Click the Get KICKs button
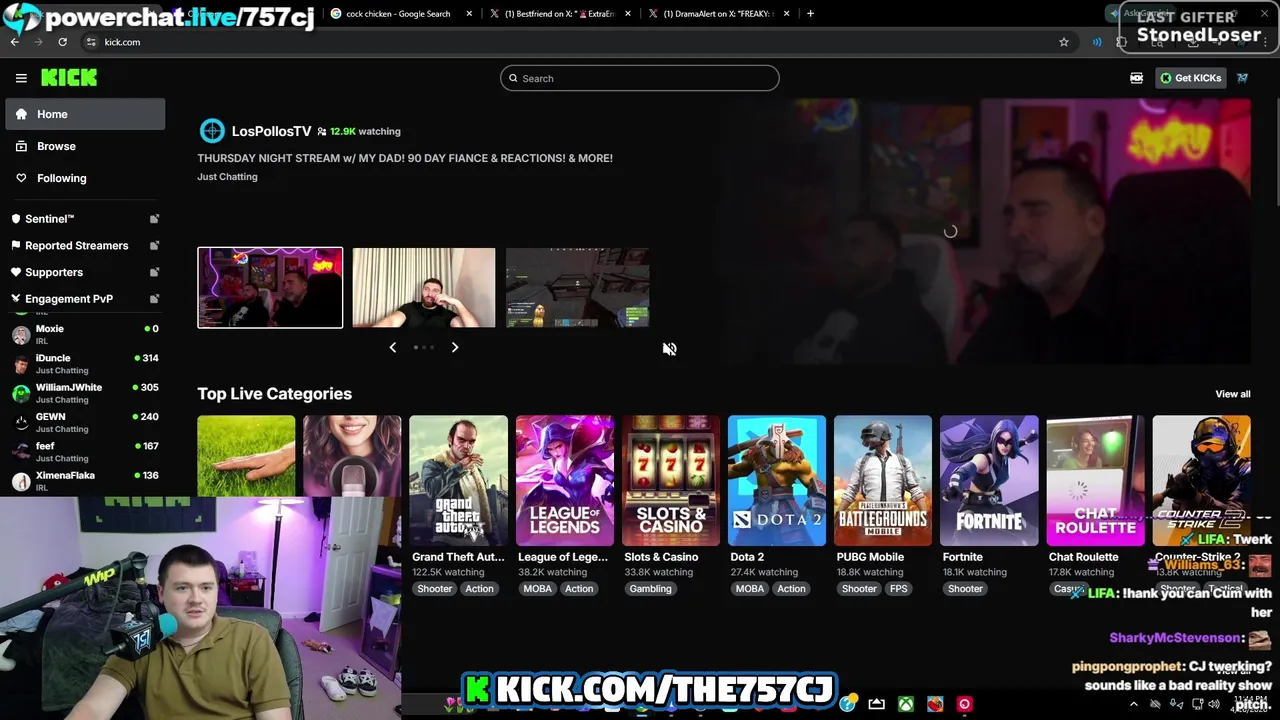Image resolution: width=1280 pixels, height=720 pixels. click(1190, 78)
